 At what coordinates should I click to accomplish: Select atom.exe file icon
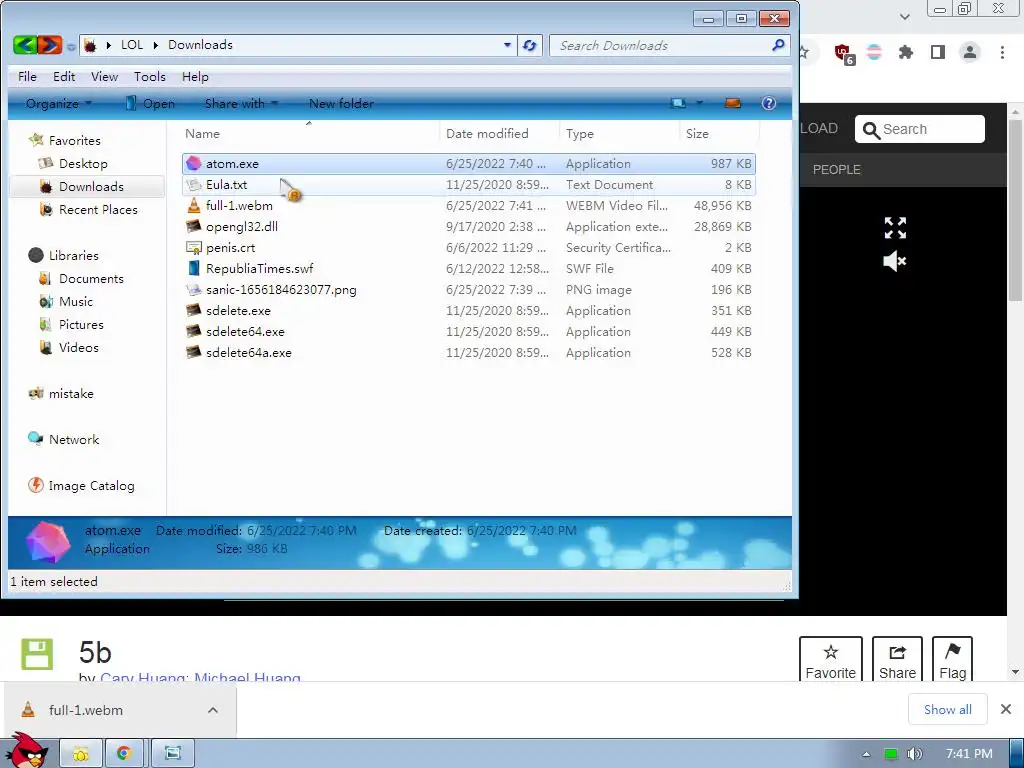coord(193,163)
